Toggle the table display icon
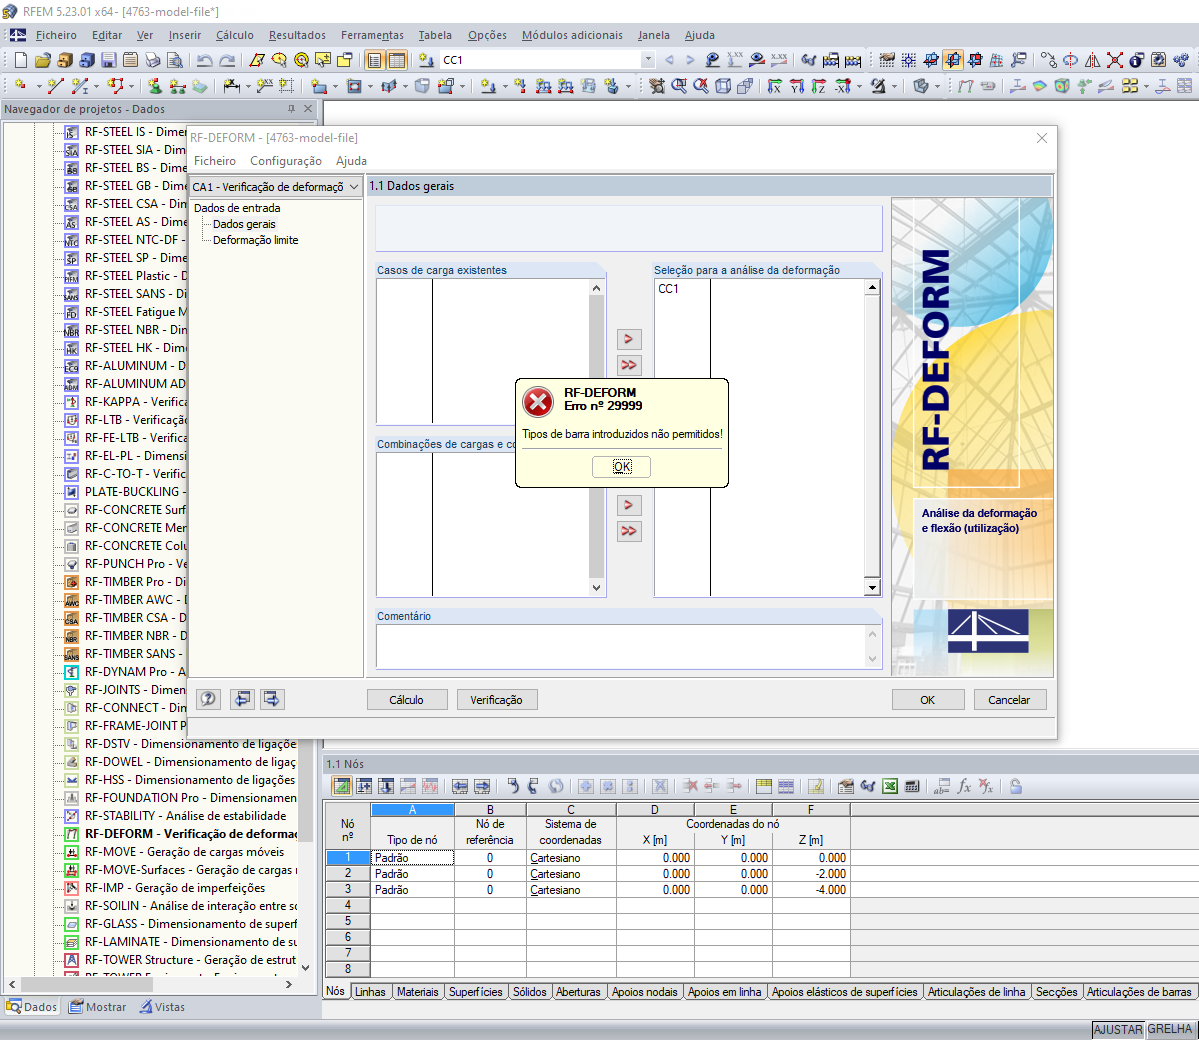Image resolution: width=1199 pixels, height=1040 pixels. pyautogui.click(x=397, y=60)
